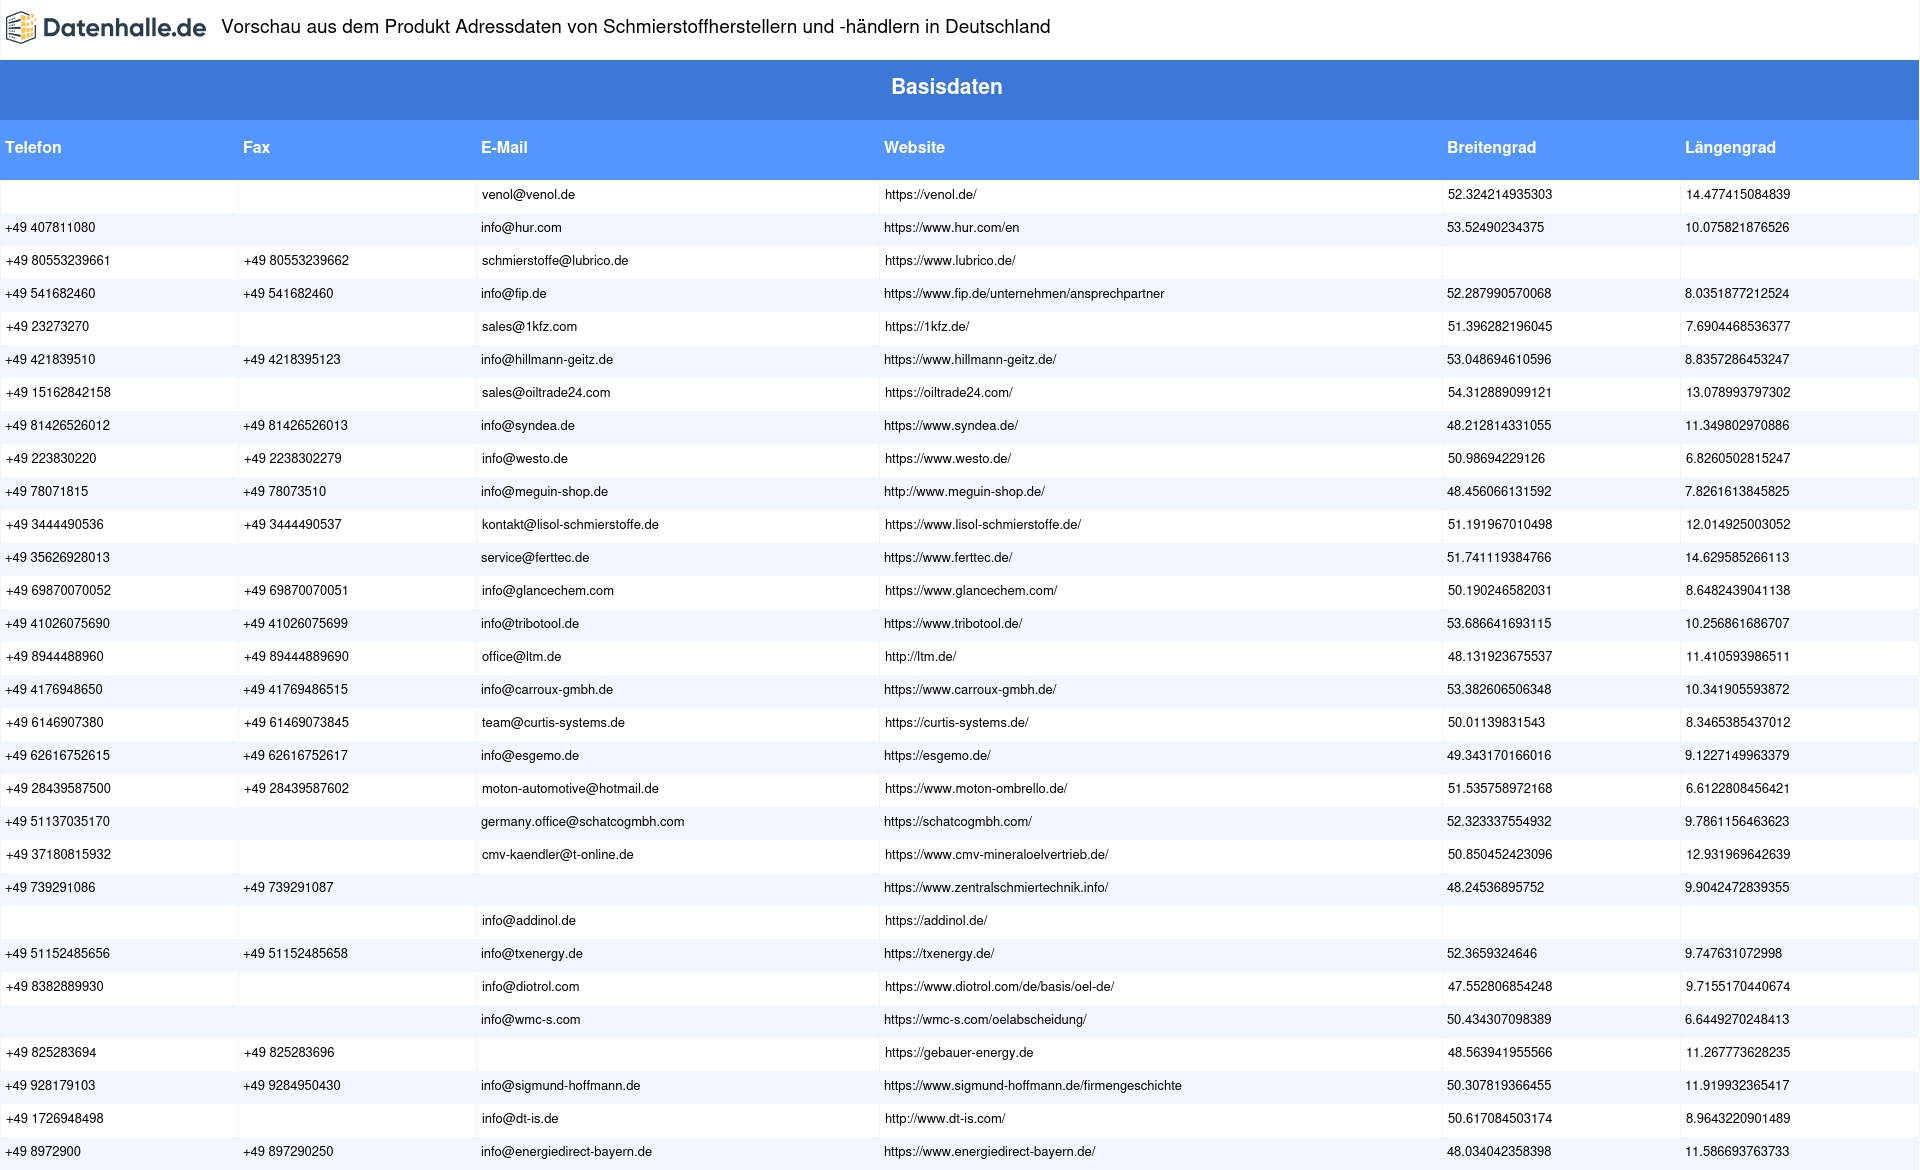
Task: Click email info@wmc-s.com
Action: (530, 1020)
